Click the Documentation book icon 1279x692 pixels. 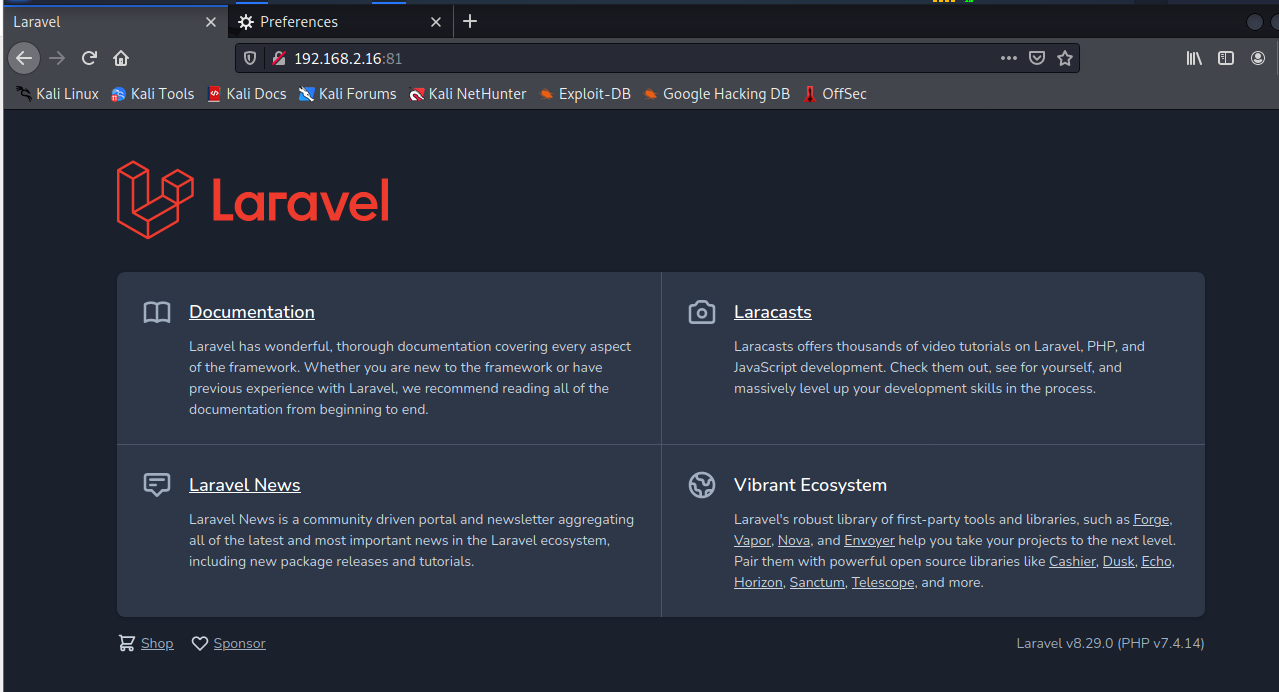coord(157,312)
